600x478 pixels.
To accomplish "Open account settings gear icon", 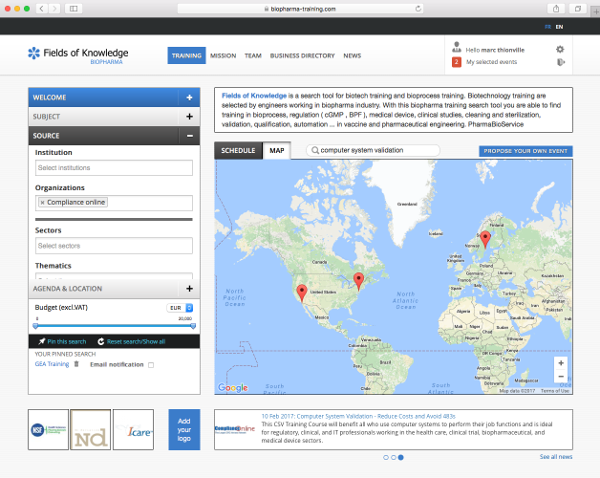I will [560, 49].
